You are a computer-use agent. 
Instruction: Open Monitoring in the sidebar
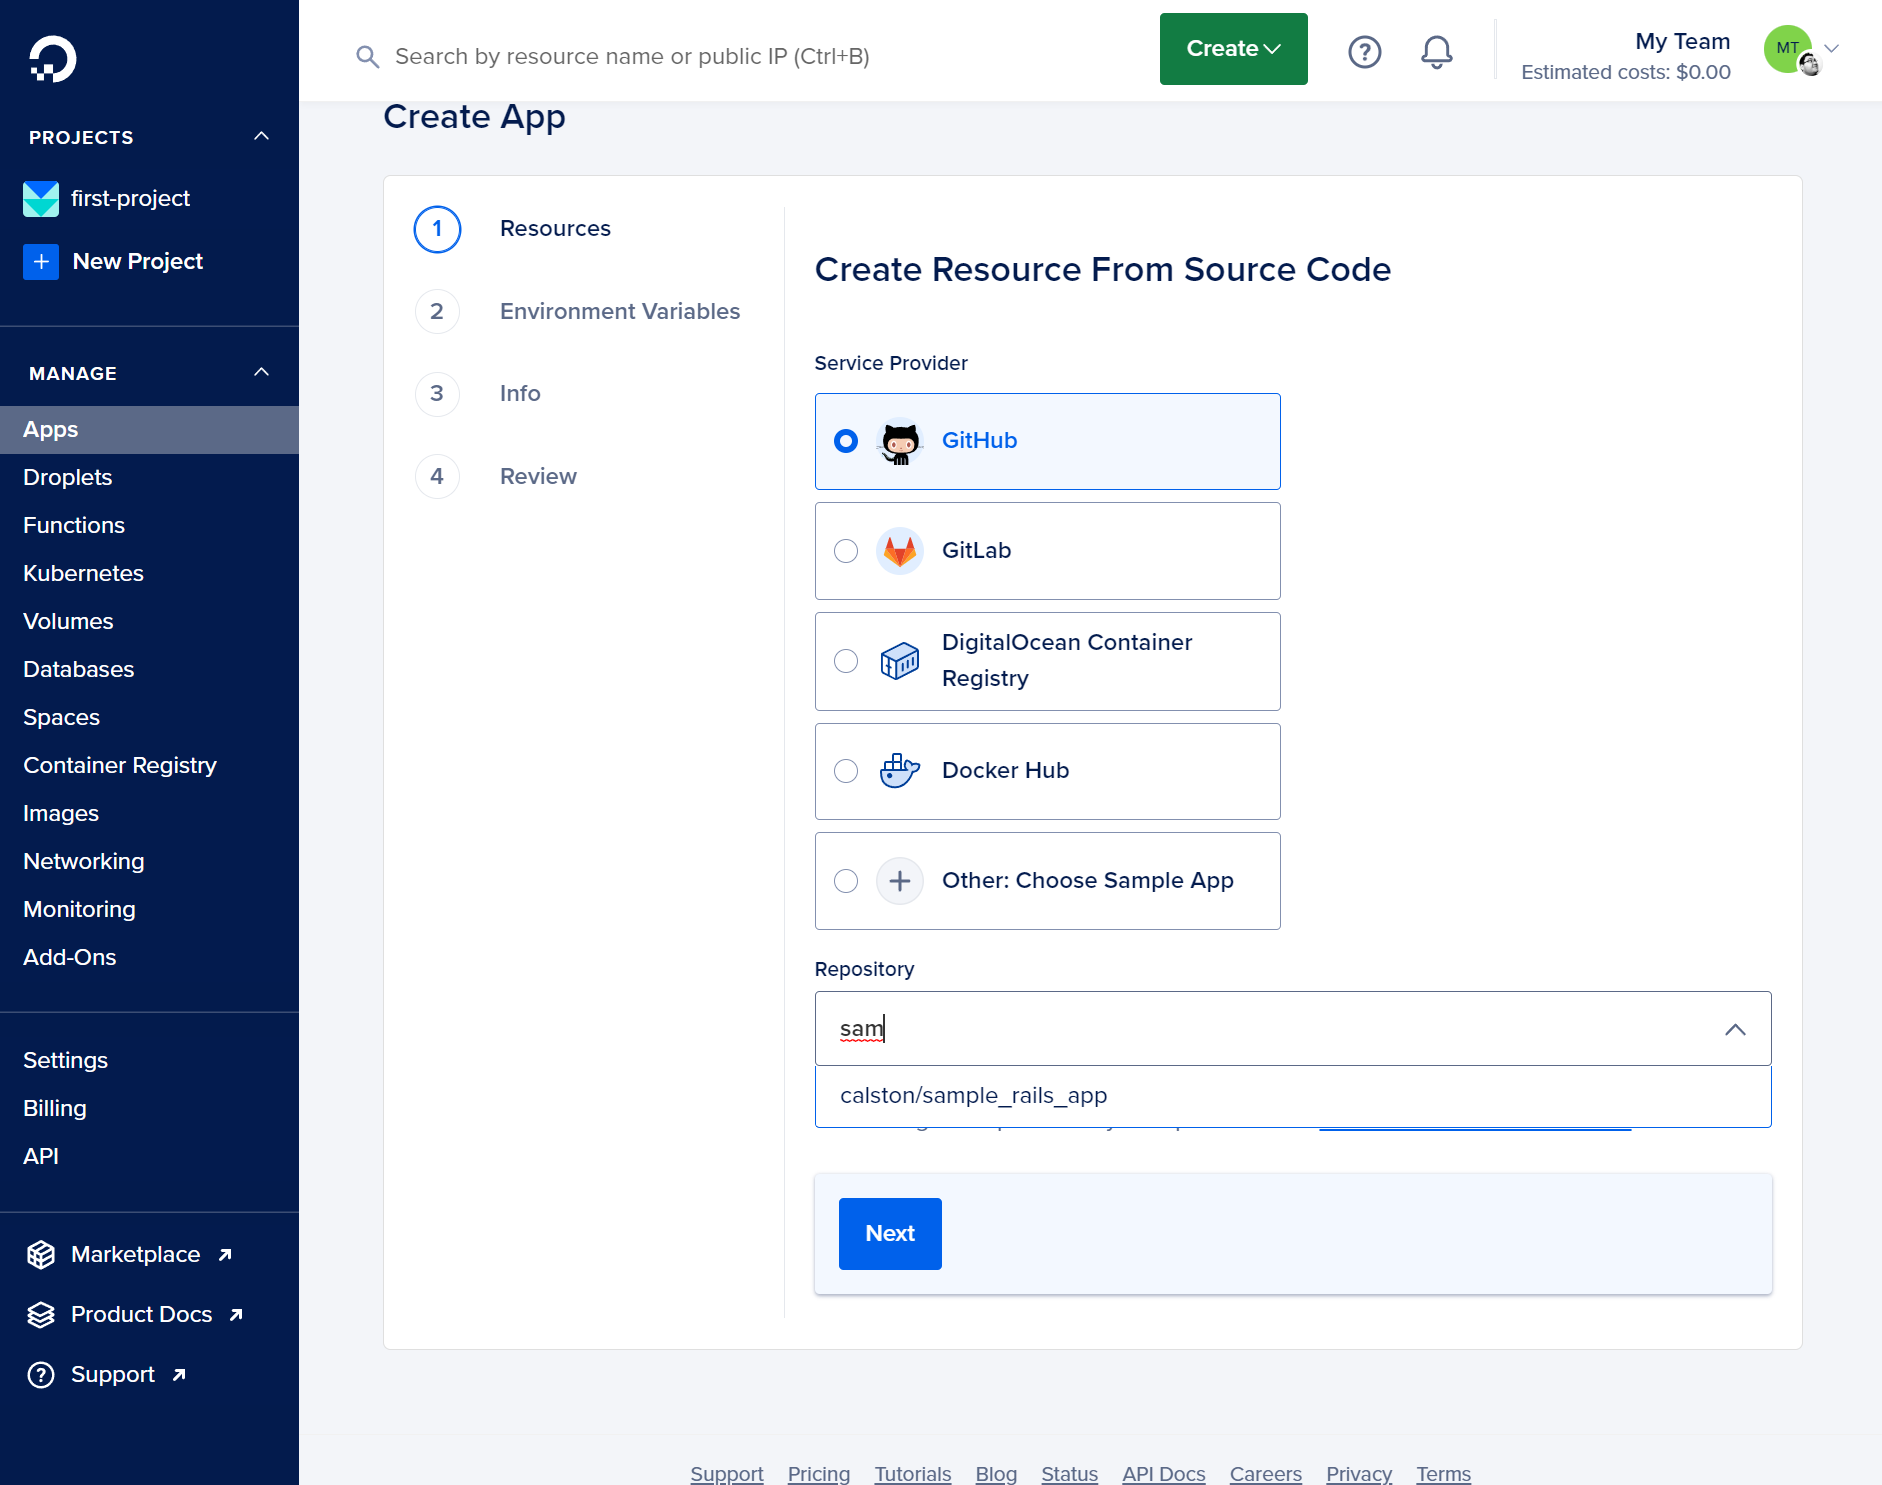coord(149,910)
